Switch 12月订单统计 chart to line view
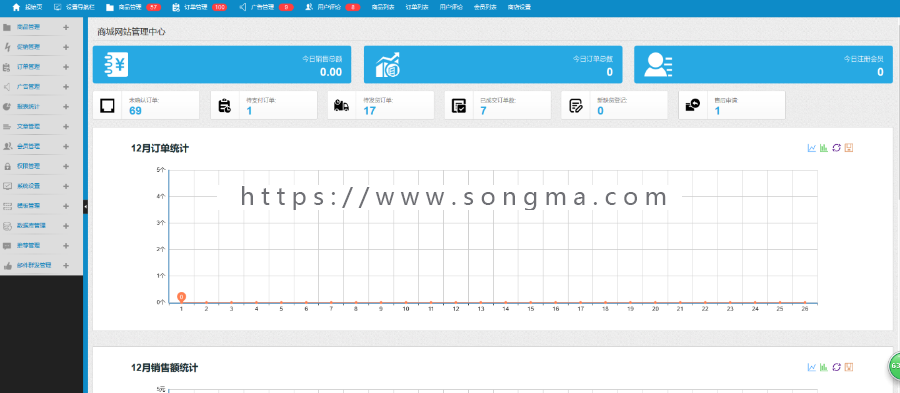This screenshot has height=393, width=900. (x=812, y=148)
